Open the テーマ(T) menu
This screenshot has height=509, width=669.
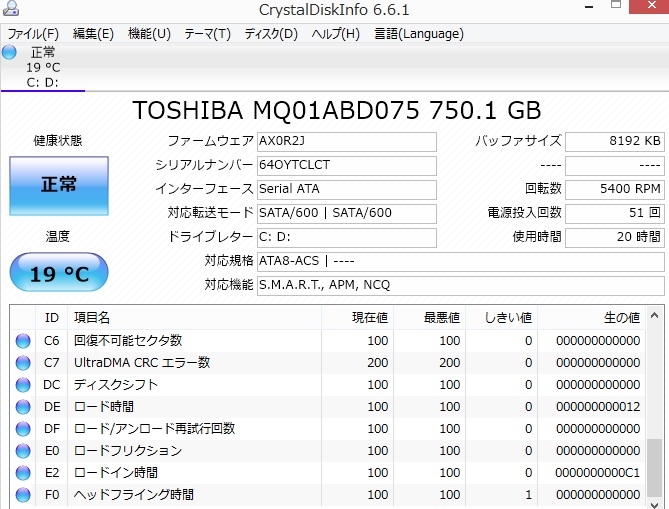pyautogui.click(x=207, y=33)
